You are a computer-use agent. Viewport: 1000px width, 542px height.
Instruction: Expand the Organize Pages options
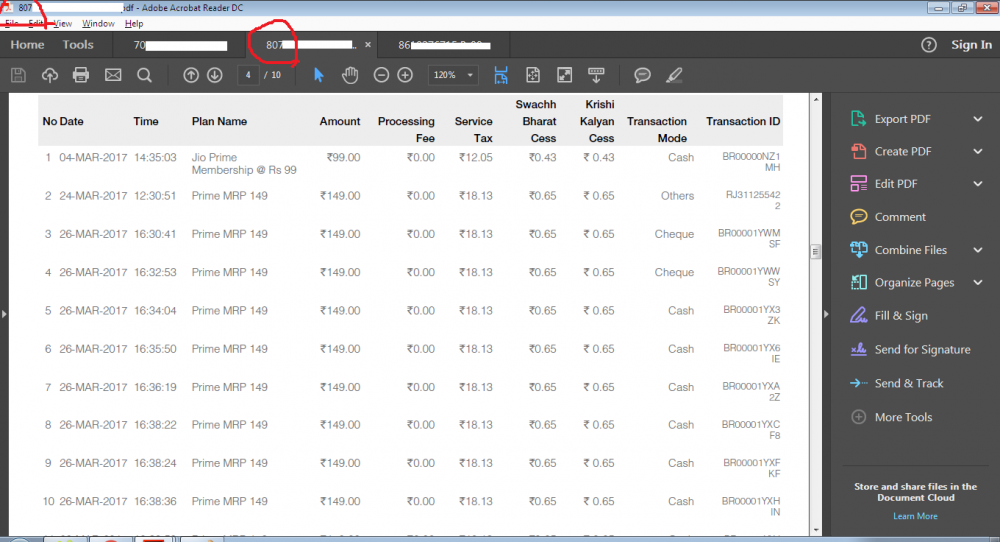coord(977,283)
